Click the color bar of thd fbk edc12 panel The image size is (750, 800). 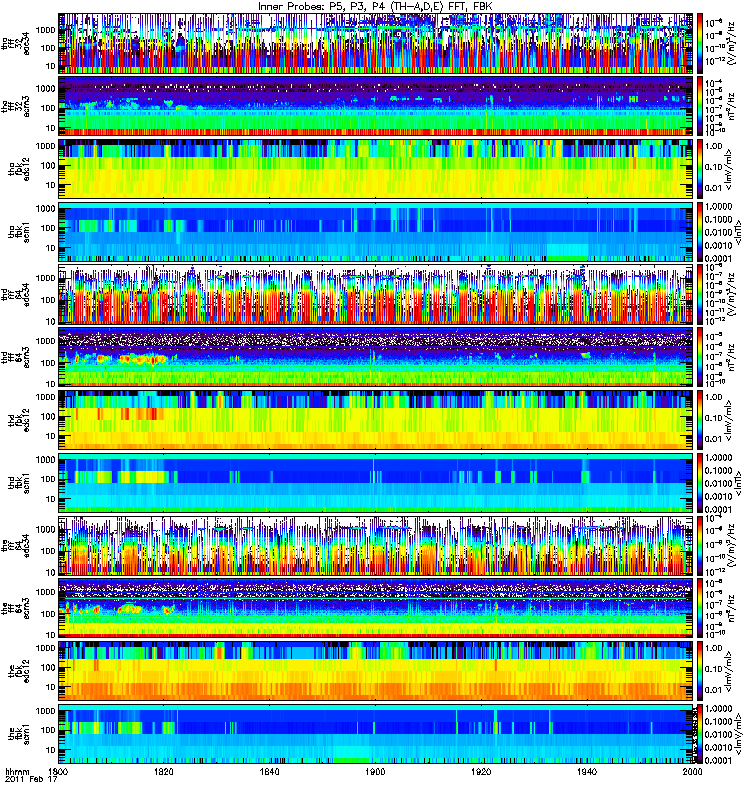pyautogui.click(x=700, y=420)
